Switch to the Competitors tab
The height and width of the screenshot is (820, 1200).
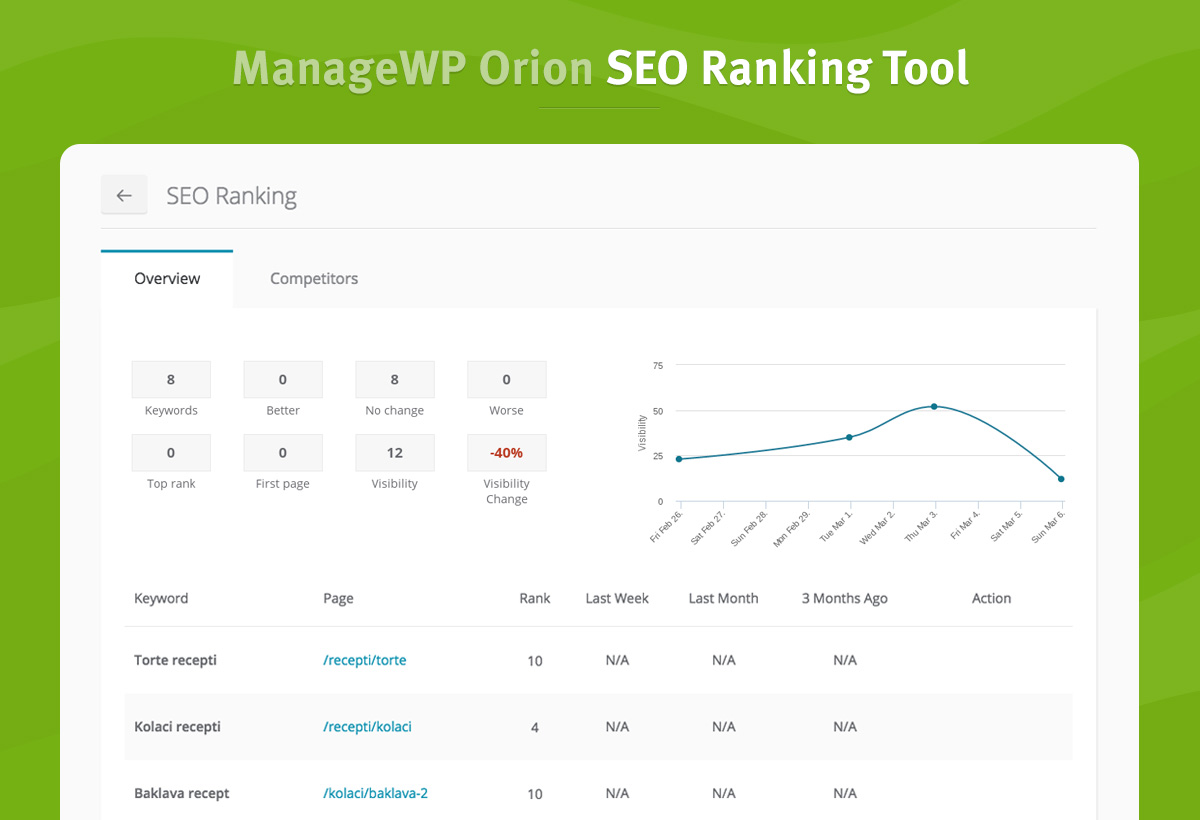point(314,279)
